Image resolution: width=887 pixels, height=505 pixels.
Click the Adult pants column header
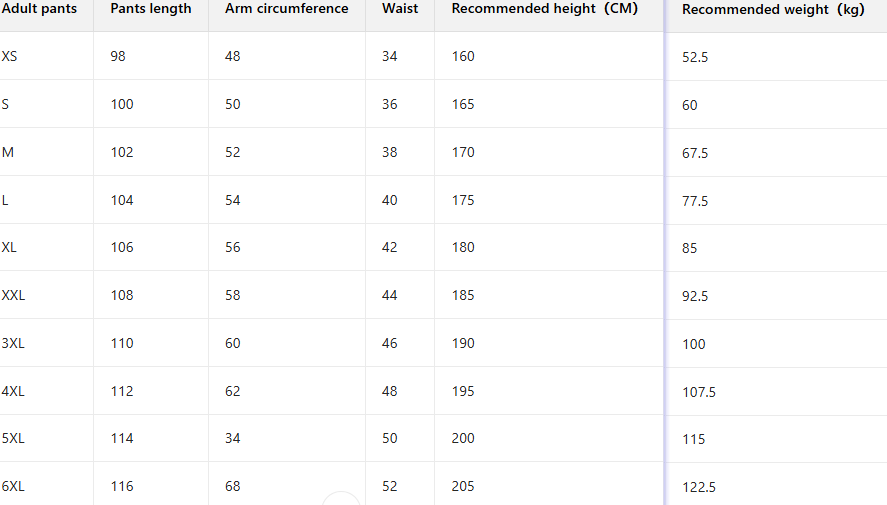pyautogui.click(x=40, y=9)
